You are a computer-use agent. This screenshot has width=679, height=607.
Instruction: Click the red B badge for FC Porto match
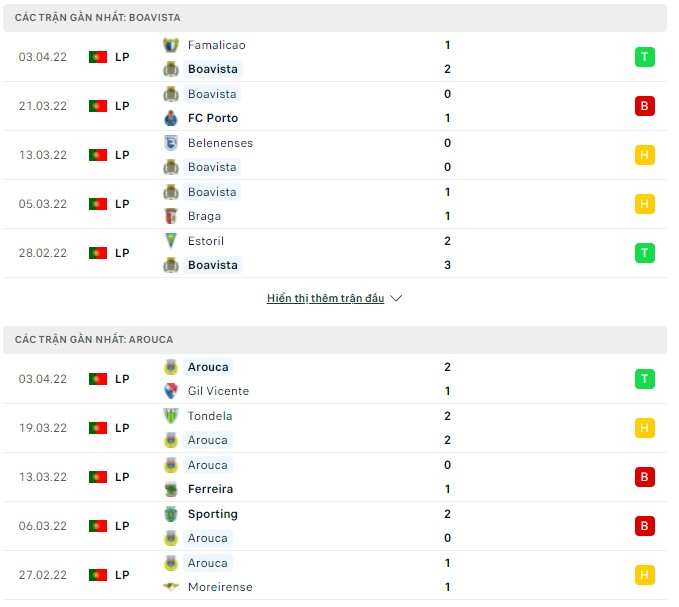pos(645,106)
